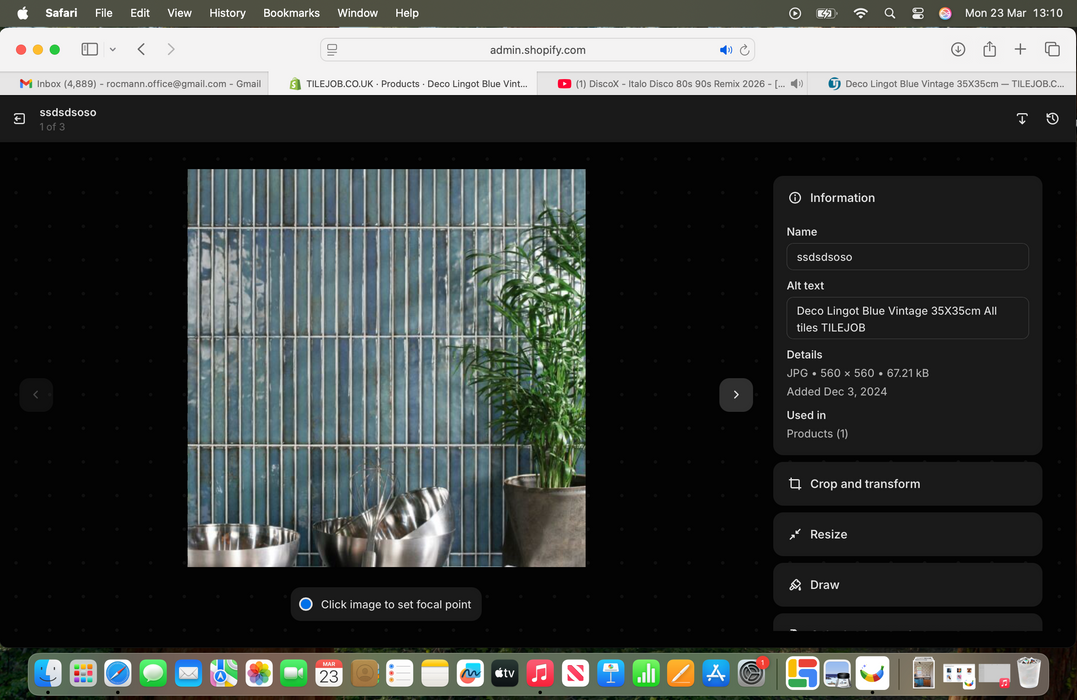This screenshot has width=1077, height=700.
Task: Mute audio on the DiscoX YouTube tab
Action: point(796,84)
